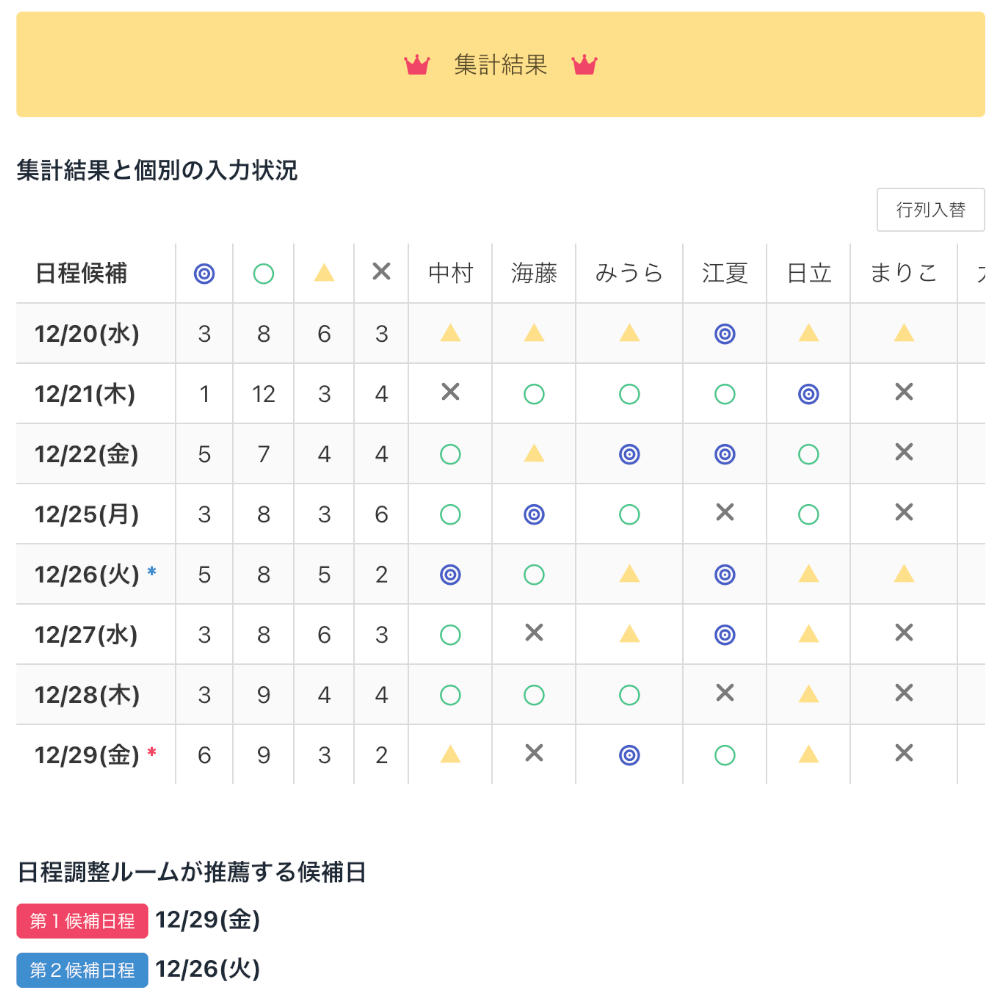Select the 中村 column header
1000x1000 pixels.
tap(450, 273)
